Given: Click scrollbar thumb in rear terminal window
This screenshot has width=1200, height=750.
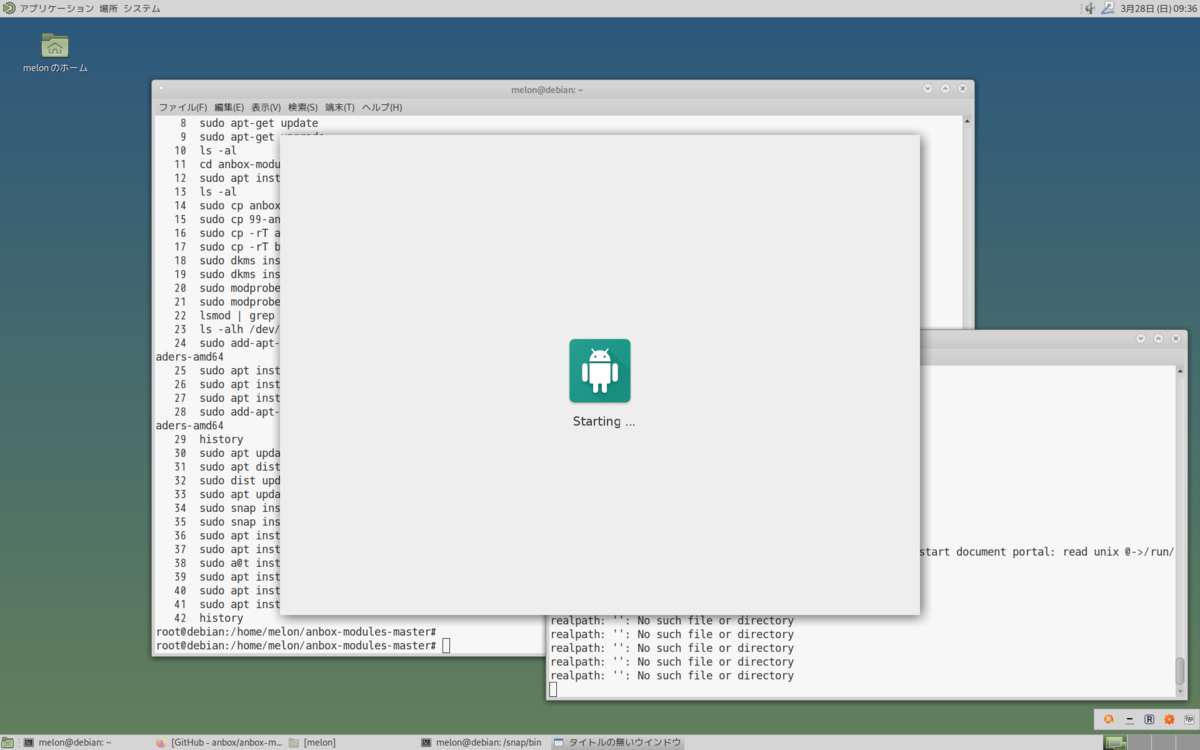Looking at the screenshot, I should coord(1180,670).
